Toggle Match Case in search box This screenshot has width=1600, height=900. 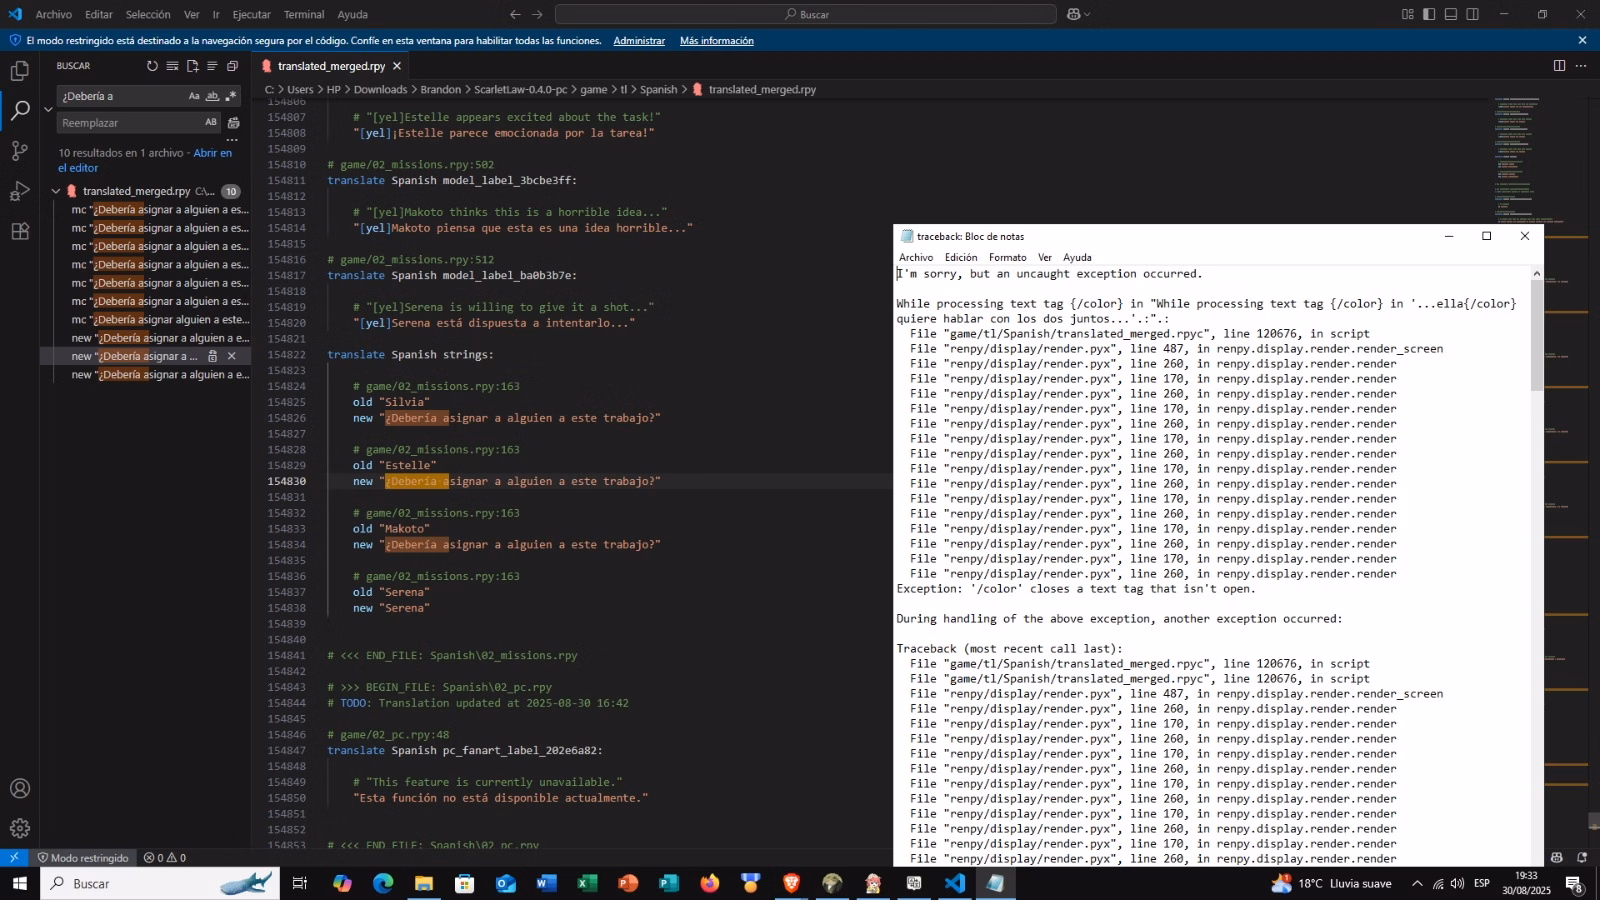194,97
